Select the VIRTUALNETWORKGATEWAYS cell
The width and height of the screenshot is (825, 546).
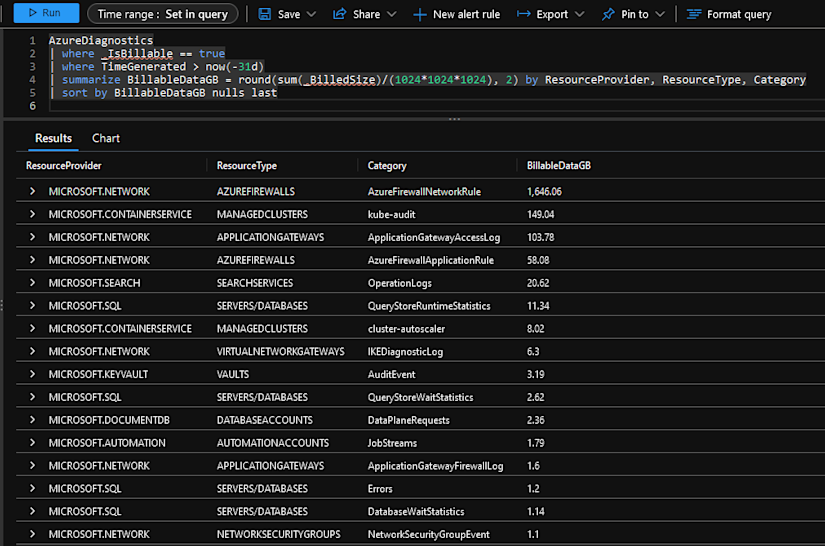click(280, 351)
